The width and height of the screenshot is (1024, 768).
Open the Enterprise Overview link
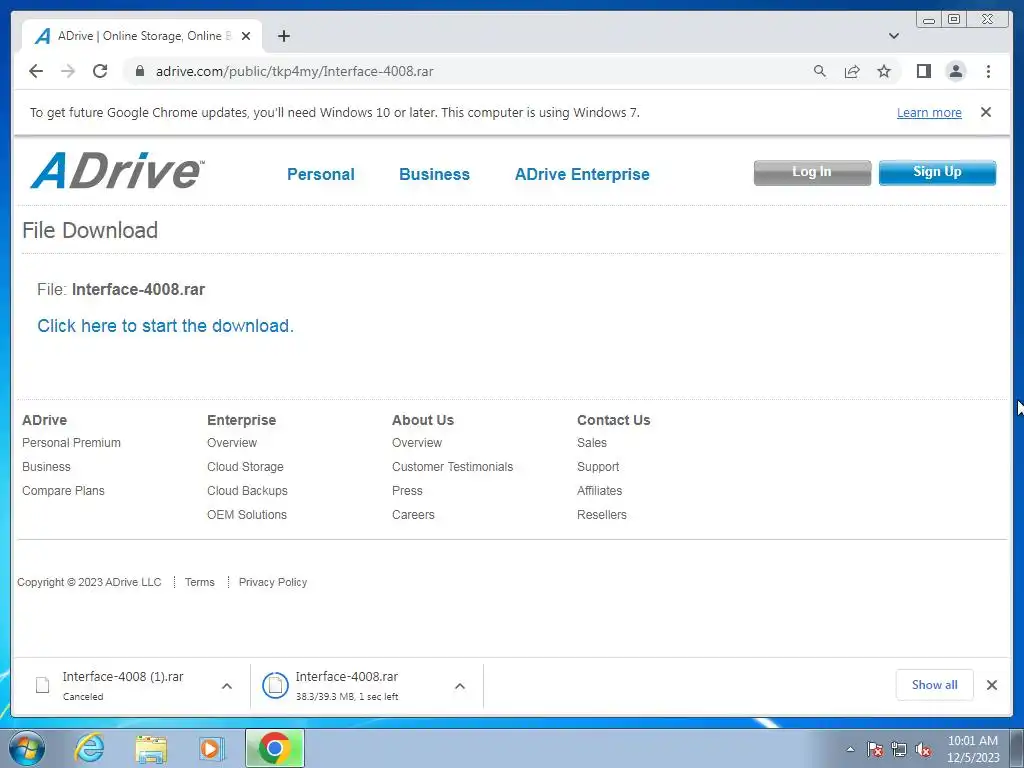(232, 443)
